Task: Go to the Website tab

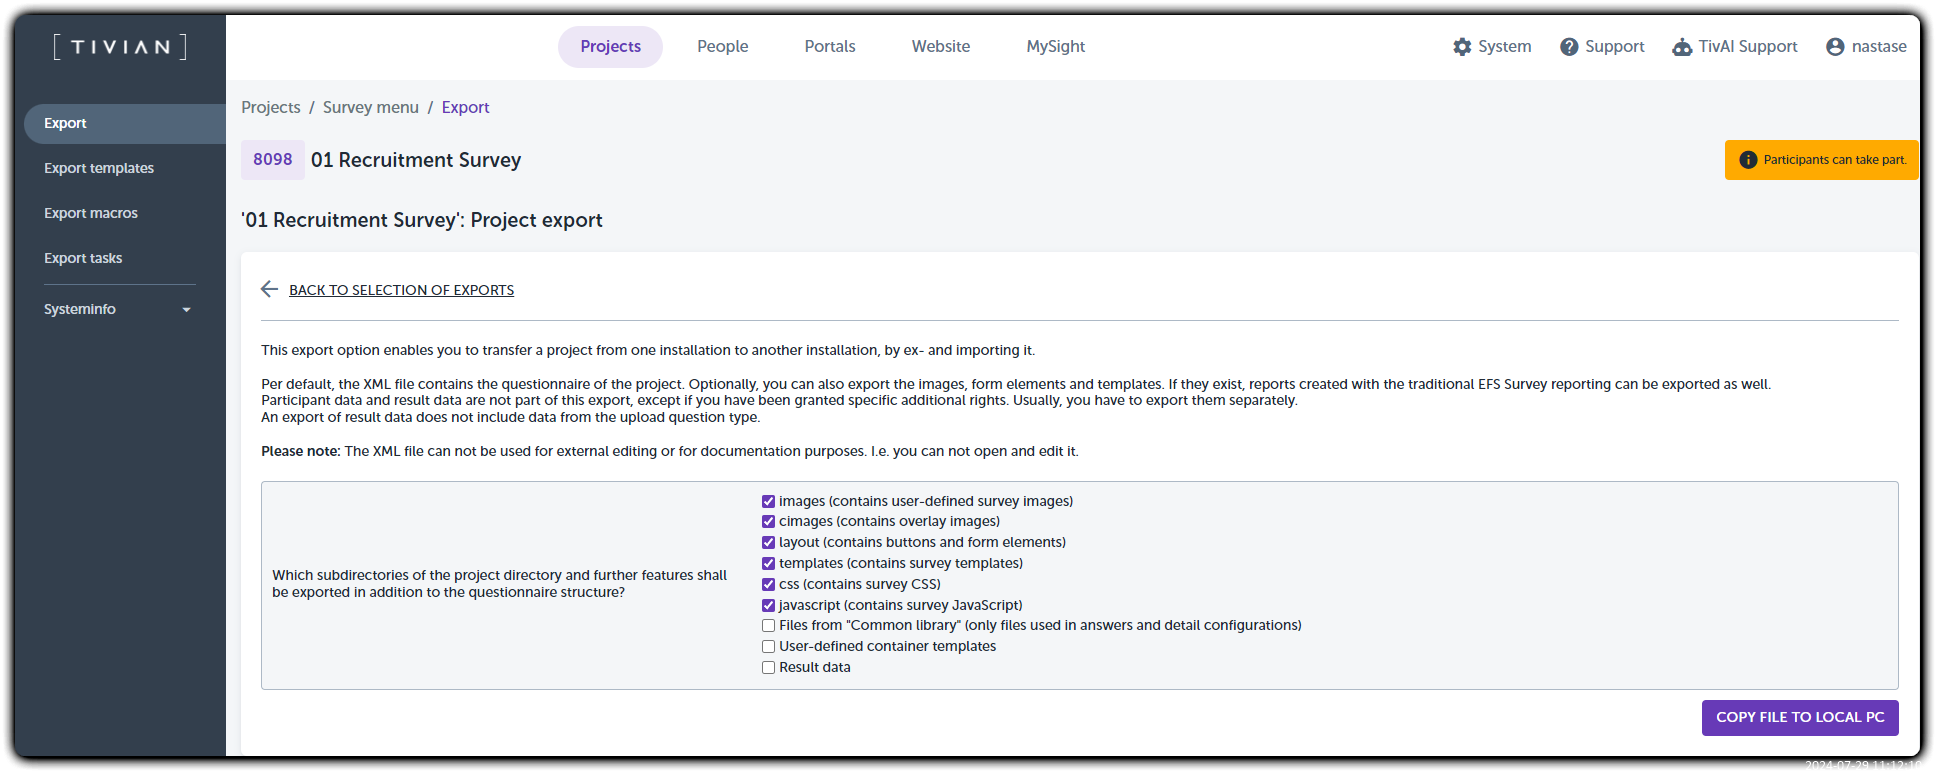Action: coord(941,47)
